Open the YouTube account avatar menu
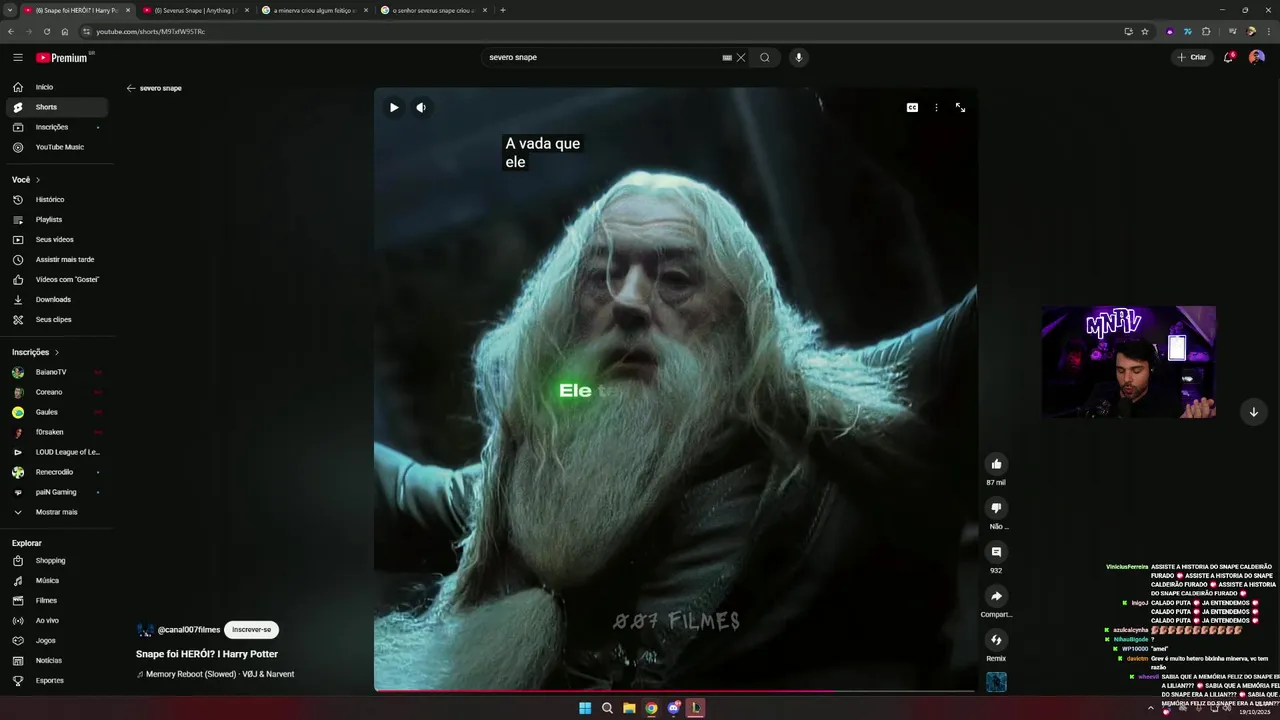 [1256, 57]
